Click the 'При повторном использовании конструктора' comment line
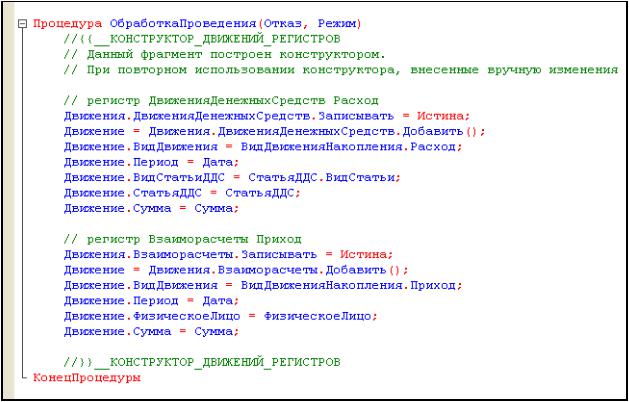629x402 pixels. pyautogui.click(x=341, y=70)
